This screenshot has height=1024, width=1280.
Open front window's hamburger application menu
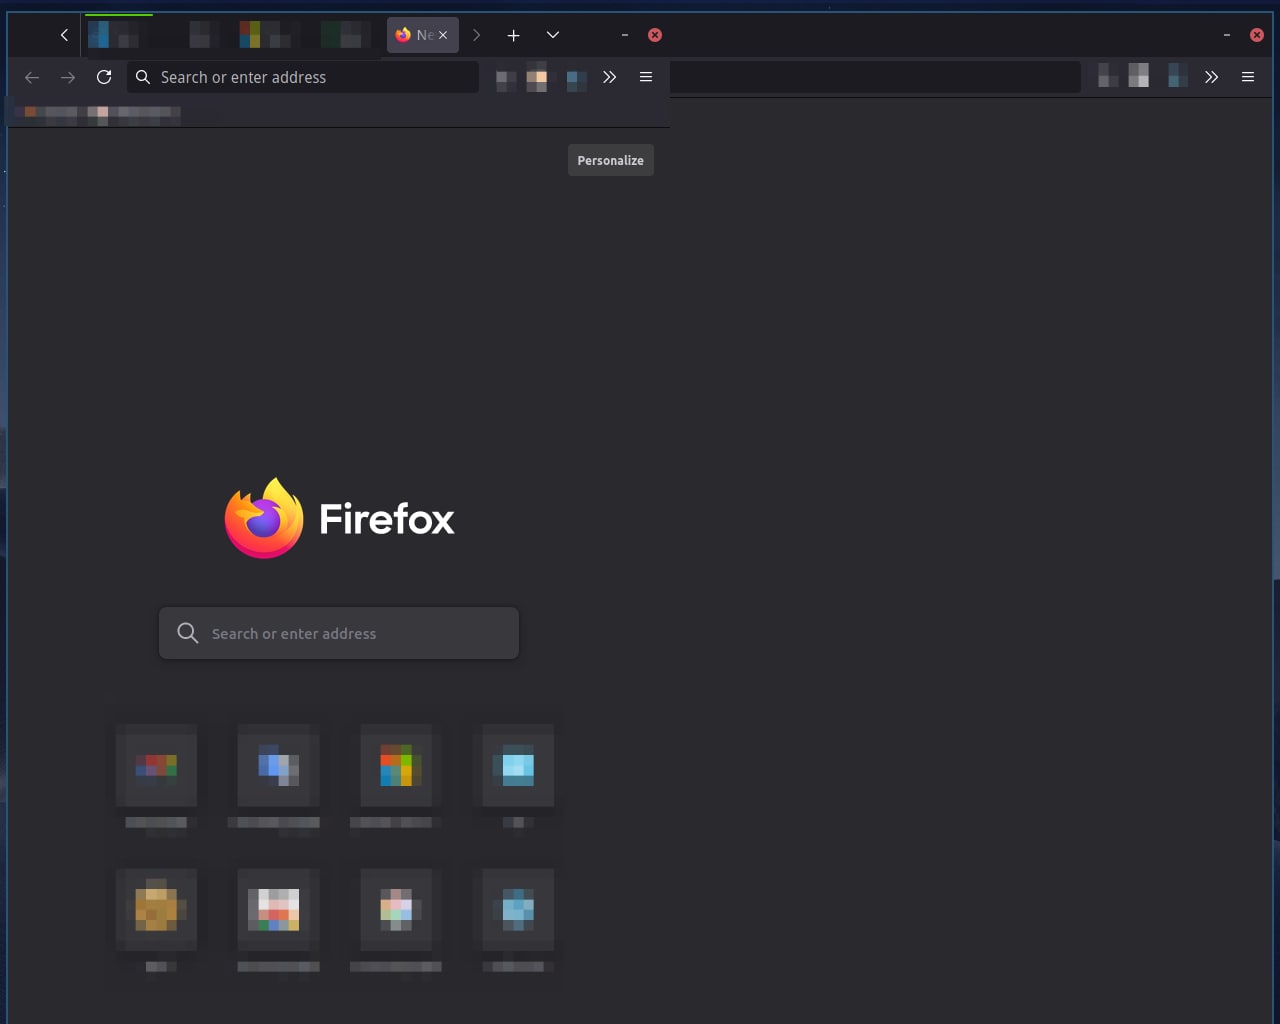[x=646, y=77]
